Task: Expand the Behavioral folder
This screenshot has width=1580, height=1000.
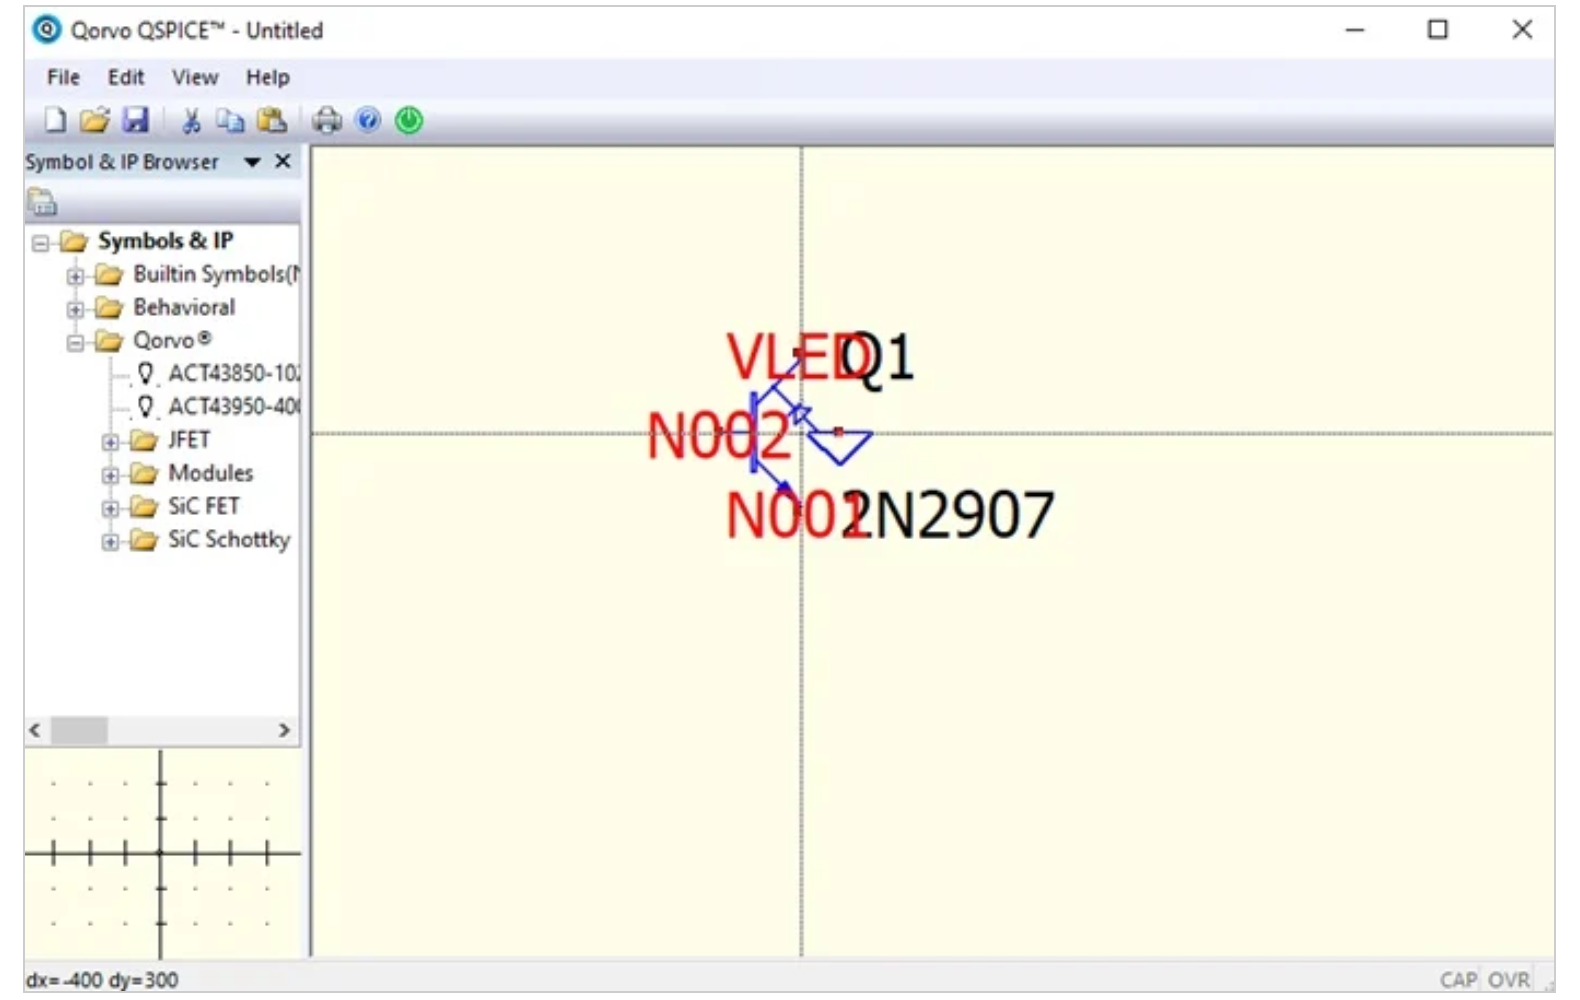Action: pos(75,308)
